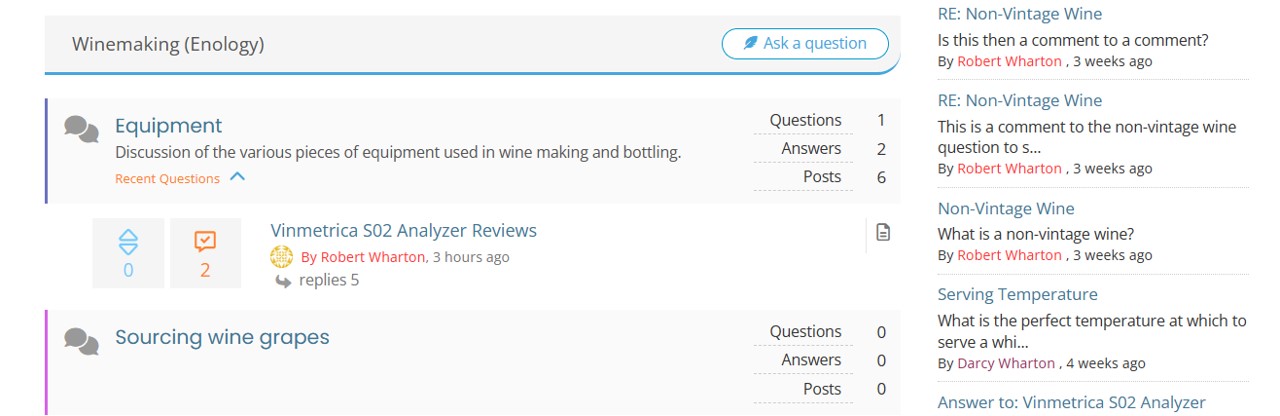The height and width of the screenshot is (416, 1280).
Task: Open the first RE: Non-Vintage Wine post
Action: [1020, 14]
